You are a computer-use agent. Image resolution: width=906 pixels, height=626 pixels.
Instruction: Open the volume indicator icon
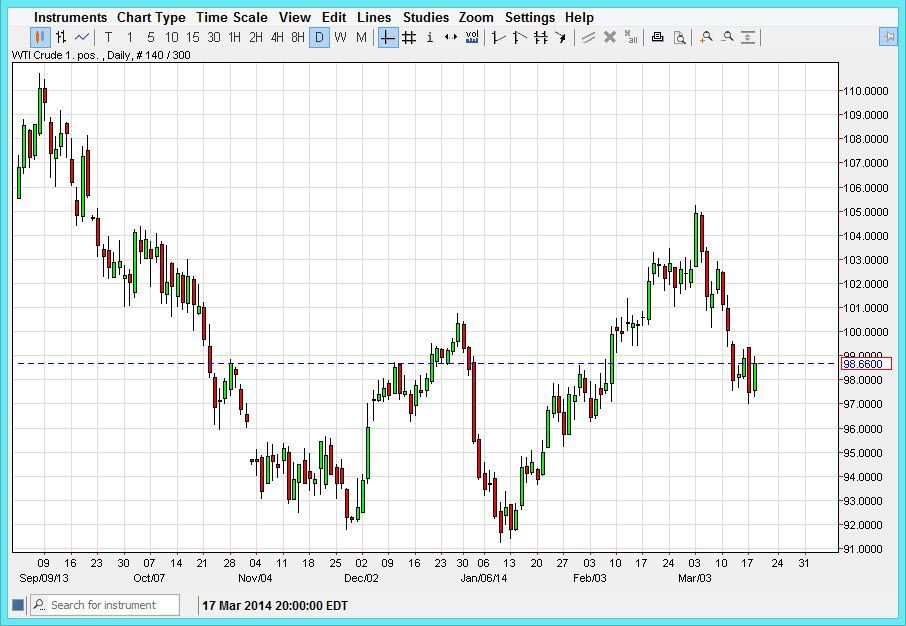[470, 37]
